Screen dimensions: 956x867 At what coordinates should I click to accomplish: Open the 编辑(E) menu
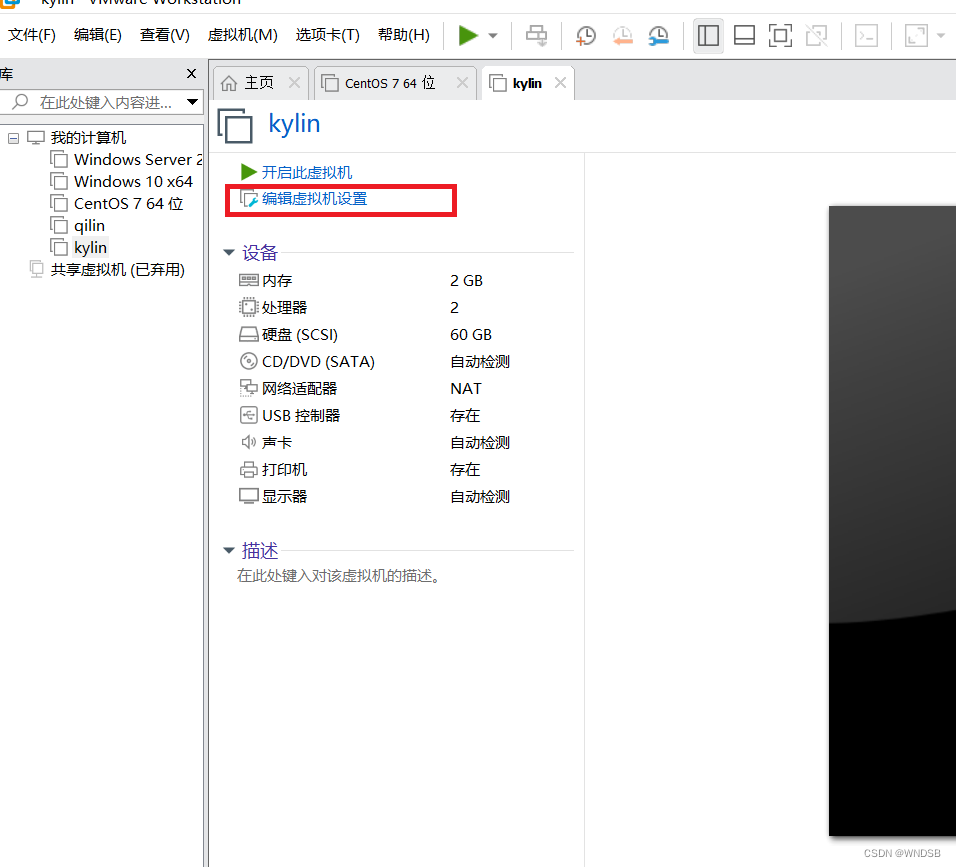pyautogui.click(x=98, y=35)
